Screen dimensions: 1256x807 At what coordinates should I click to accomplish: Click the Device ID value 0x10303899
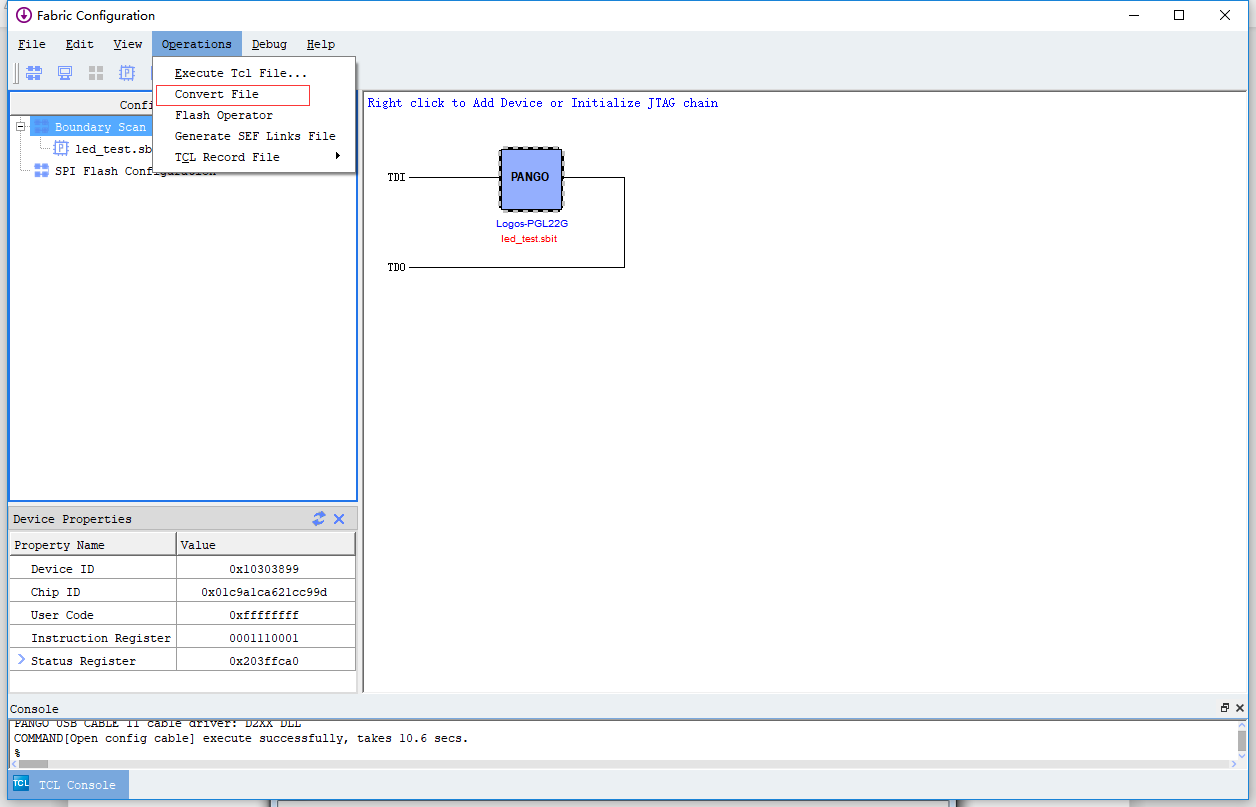(264, 569)
